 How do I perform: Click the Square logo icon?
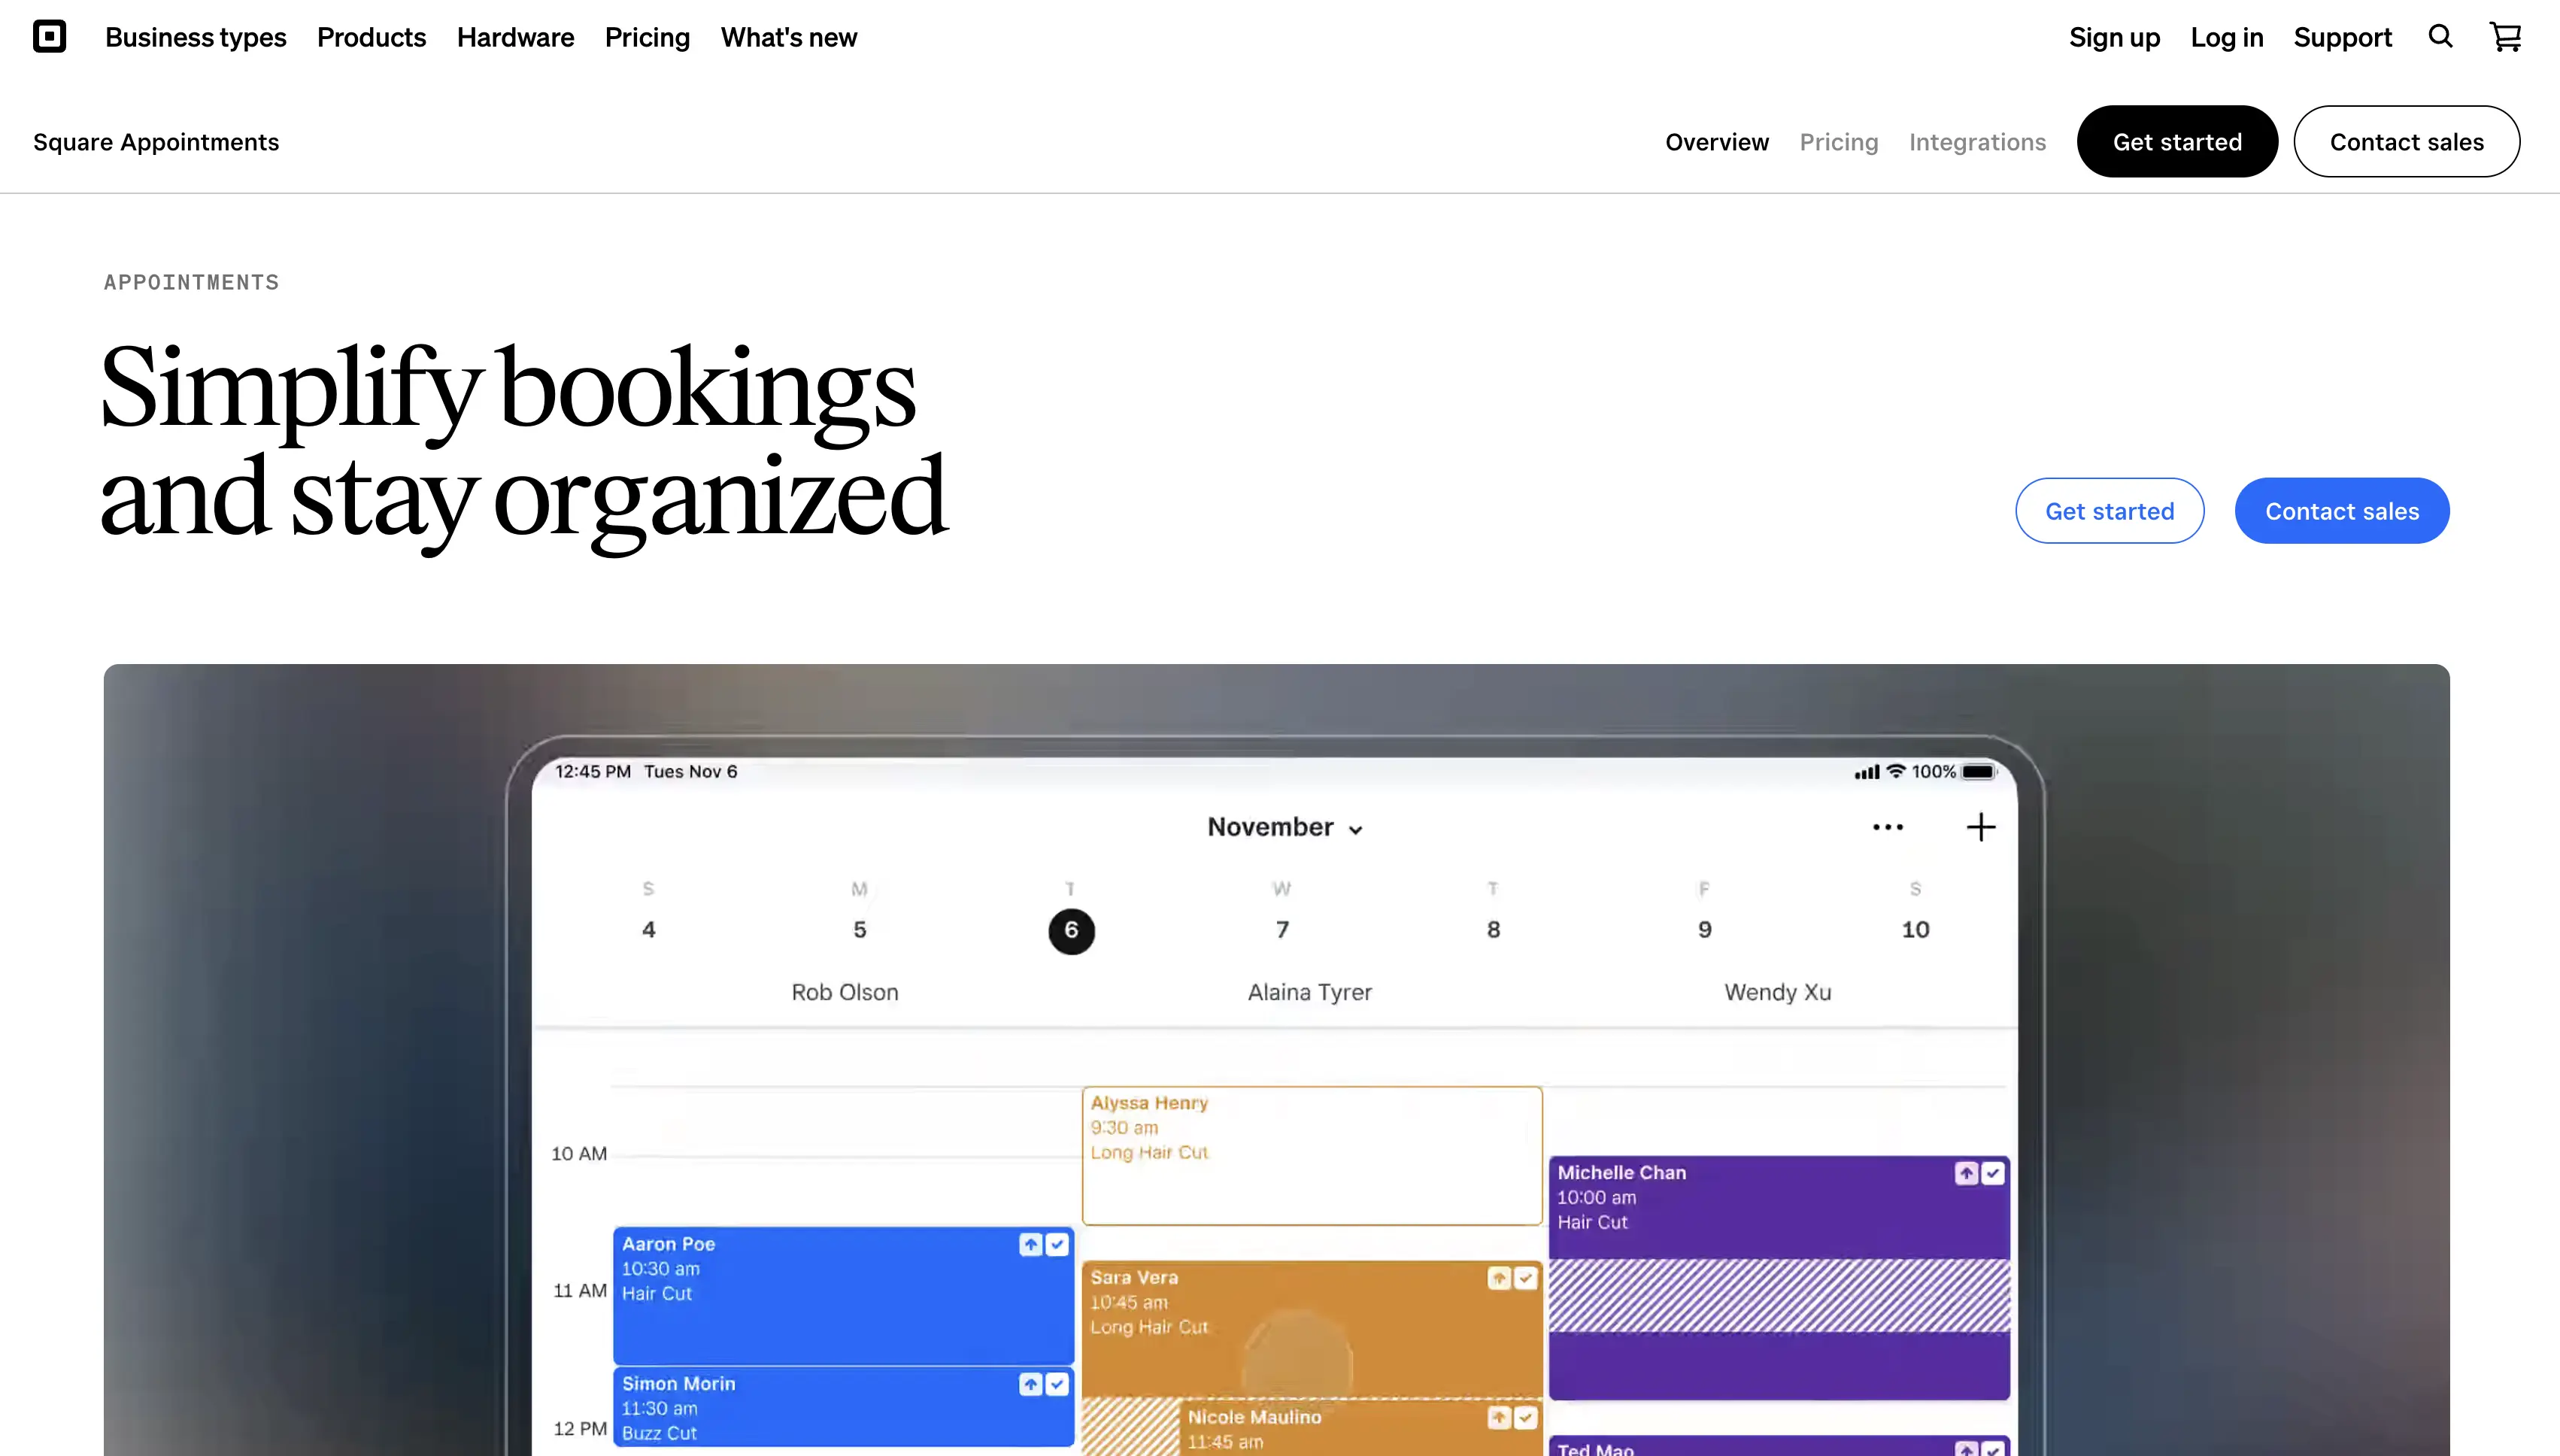click(49, 37)
